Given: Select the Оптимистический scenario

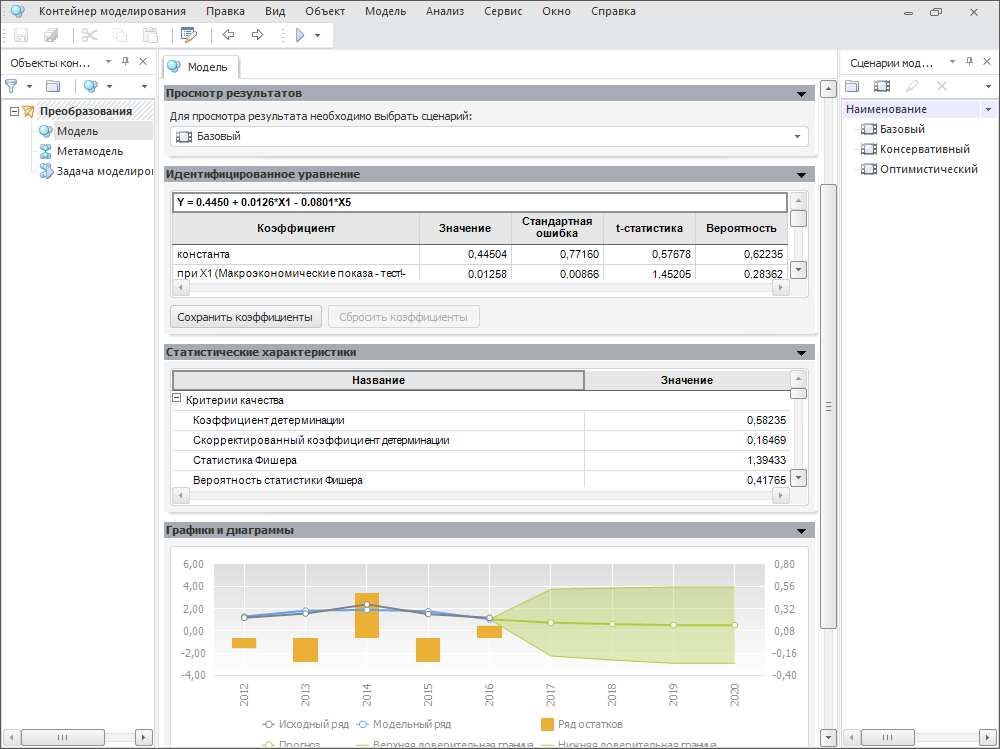Looking at the screenshot, I should pyautogui.click(x=928, y=169).
